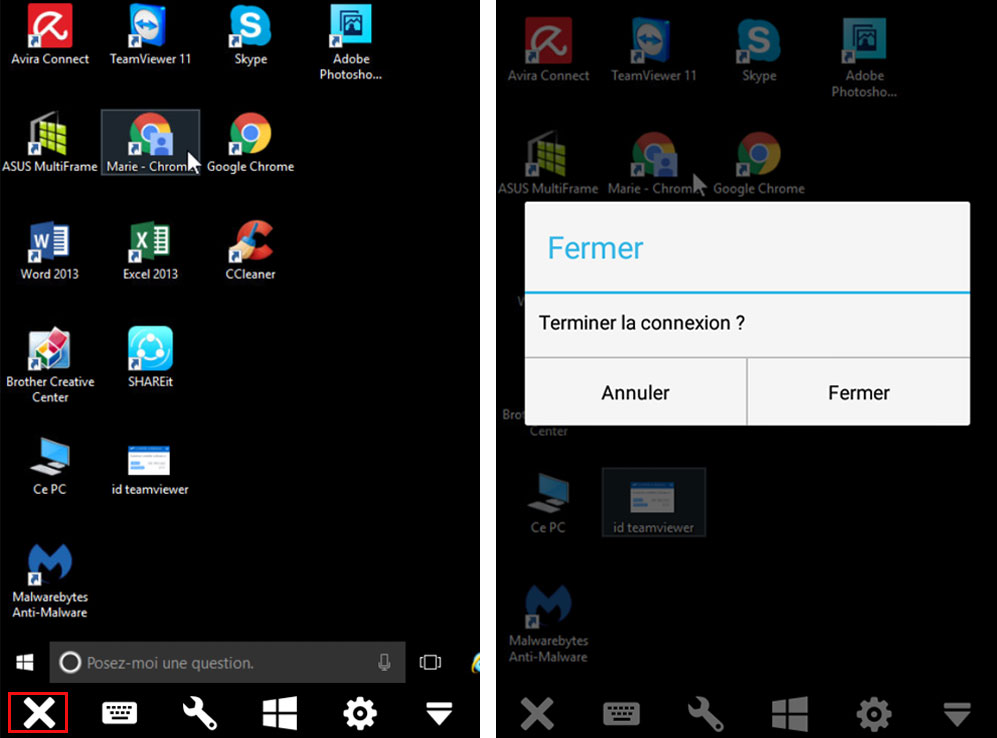Image resolution: width=997 pixels, height=738 pixels.
Task: Click Annuler in the Fermer dialog
Action: pos(636,392)
